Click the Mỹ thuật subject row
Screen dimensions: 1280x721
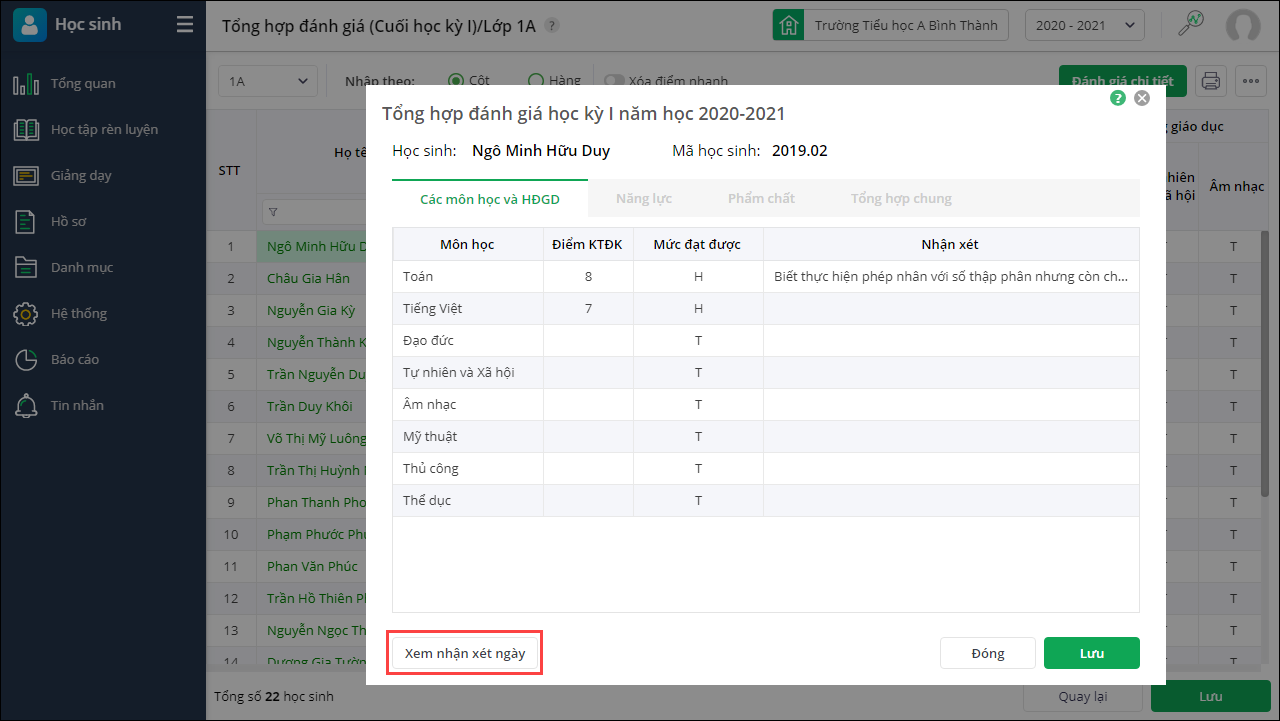(x=766, y=436)
